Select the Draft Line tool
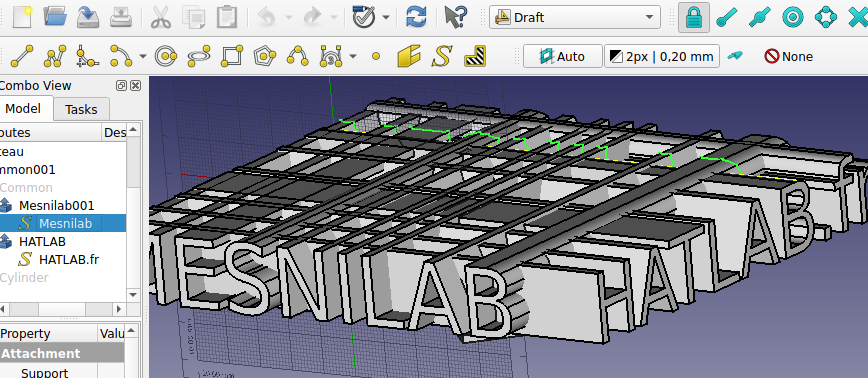The image size is (868, 378). point(22,56)
